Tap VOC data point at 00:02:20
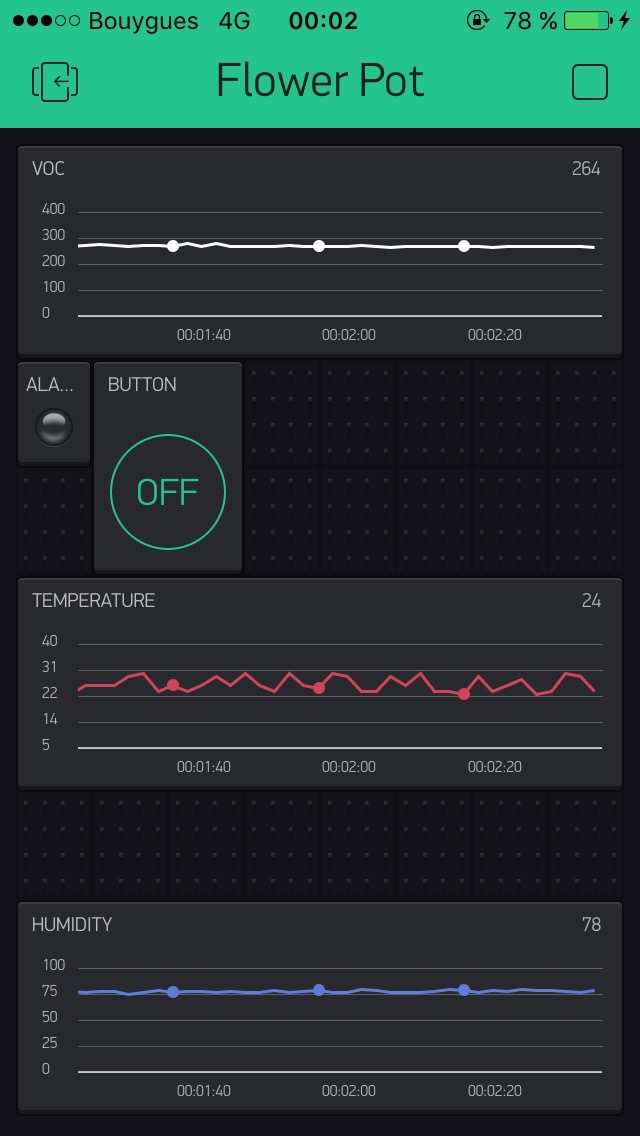This screenshot has width=640, height=1136. [464, 246]
